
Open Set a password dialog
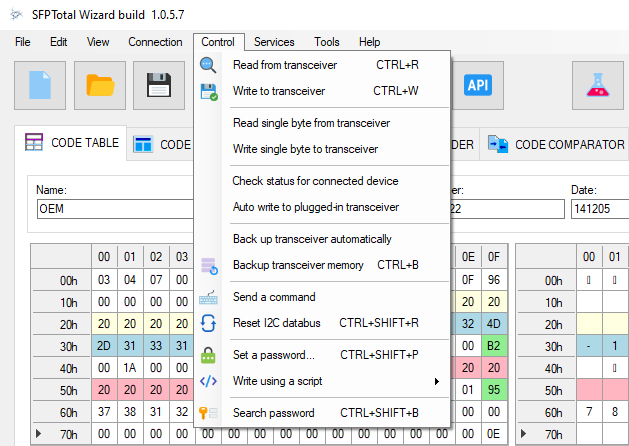pos(322,355)
